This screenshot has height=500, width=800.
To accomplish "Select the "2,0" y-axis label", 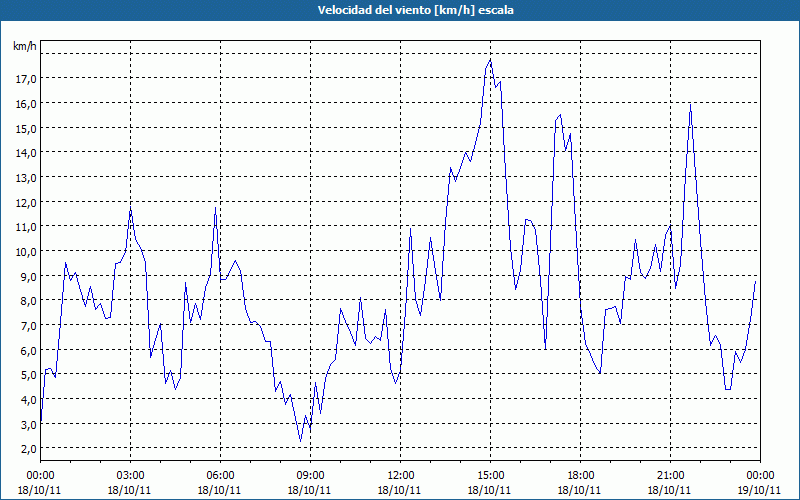I will coord(29,448).
